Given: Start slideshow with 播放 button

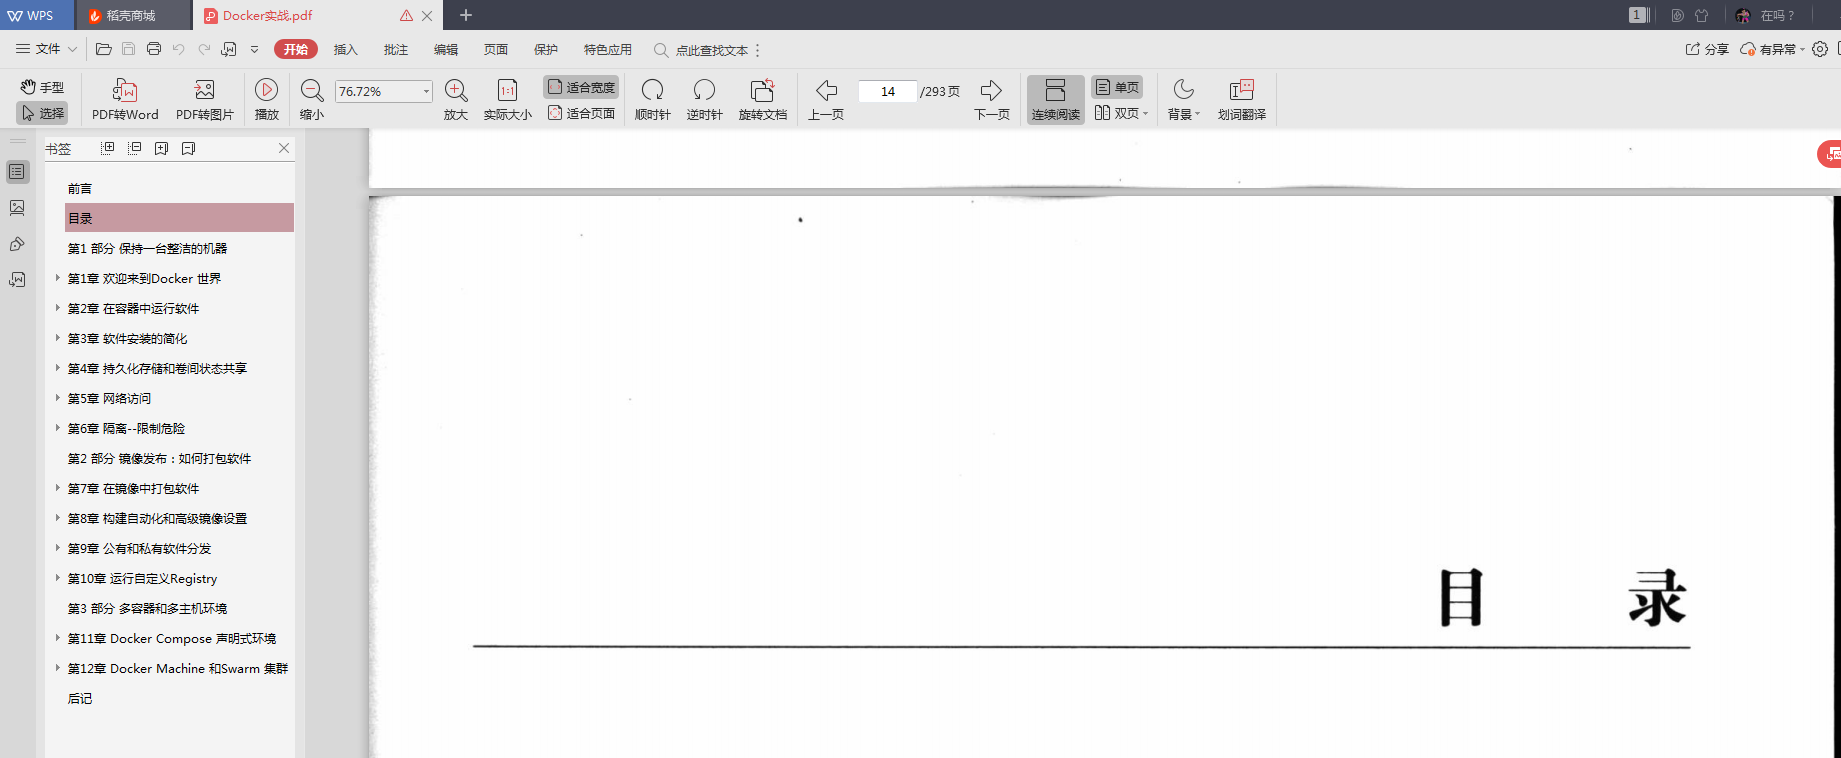Looking at the screenshot, I should [x=267, y=99].
